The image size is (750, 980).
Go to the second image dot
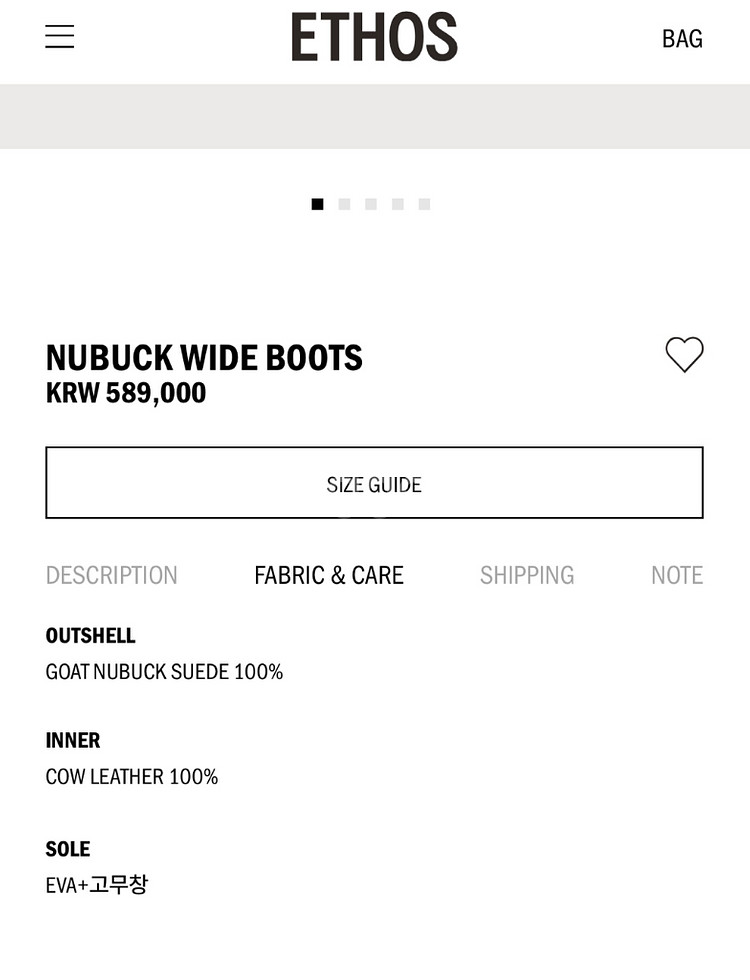click(344, 204)
